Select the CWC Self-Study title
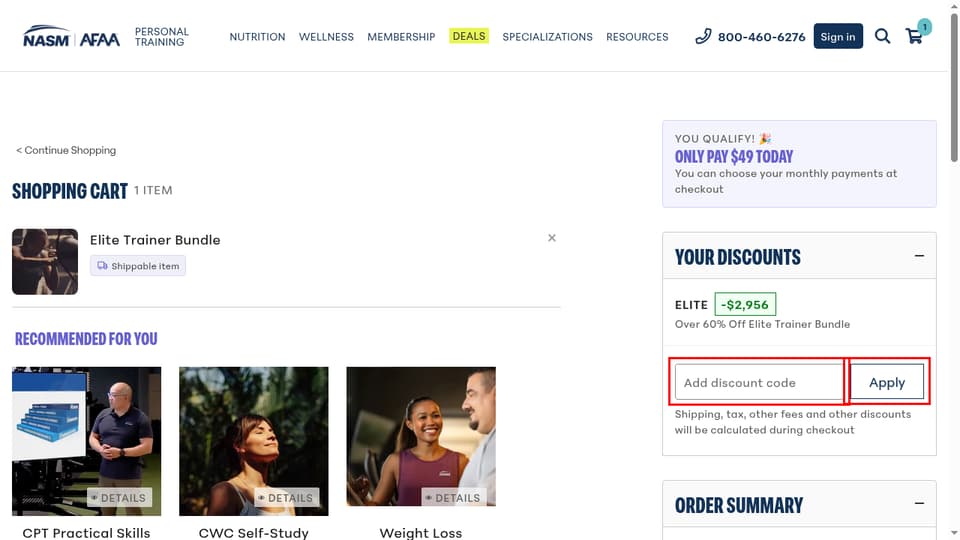Screen dimensions: 960x540 point(253,533)
